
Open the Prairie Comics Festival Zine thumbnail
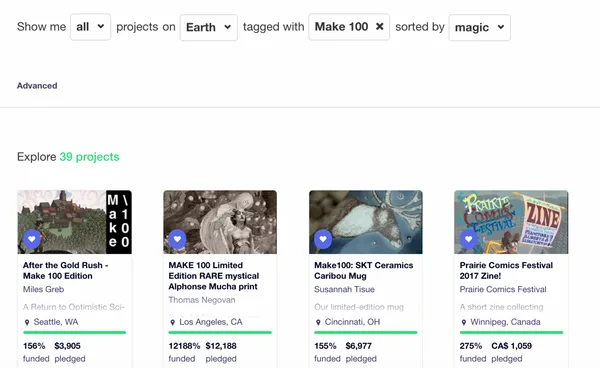click(x=511, y=222)
